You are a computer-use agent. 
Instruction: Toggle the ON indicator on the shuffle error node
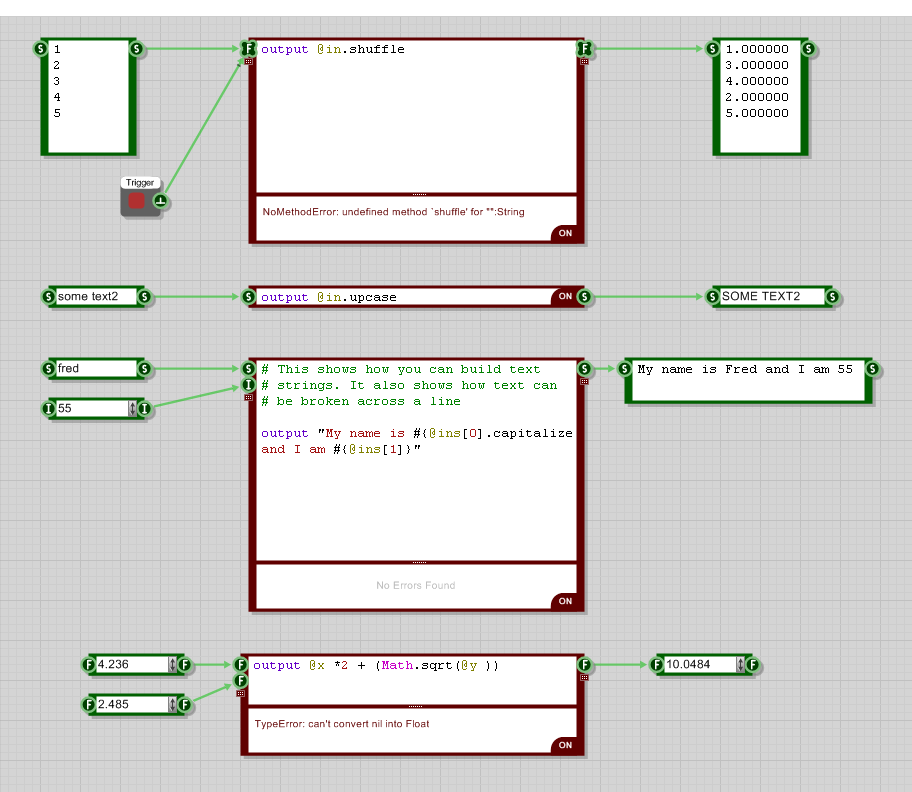pyautogui.click(x=565, y=233)
